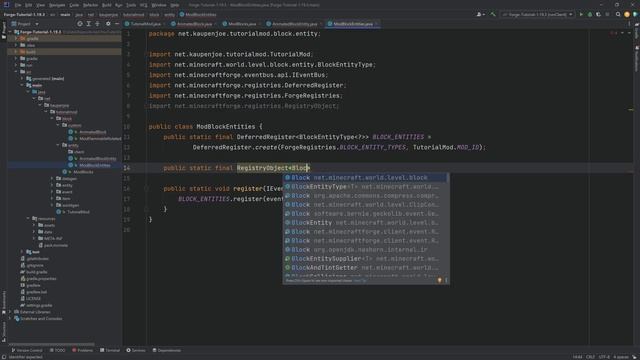The width and height of the screenshot is (640, 360).
Task: Switch to AnimatedBlock.java editor tab
Action: pos(194,24)
